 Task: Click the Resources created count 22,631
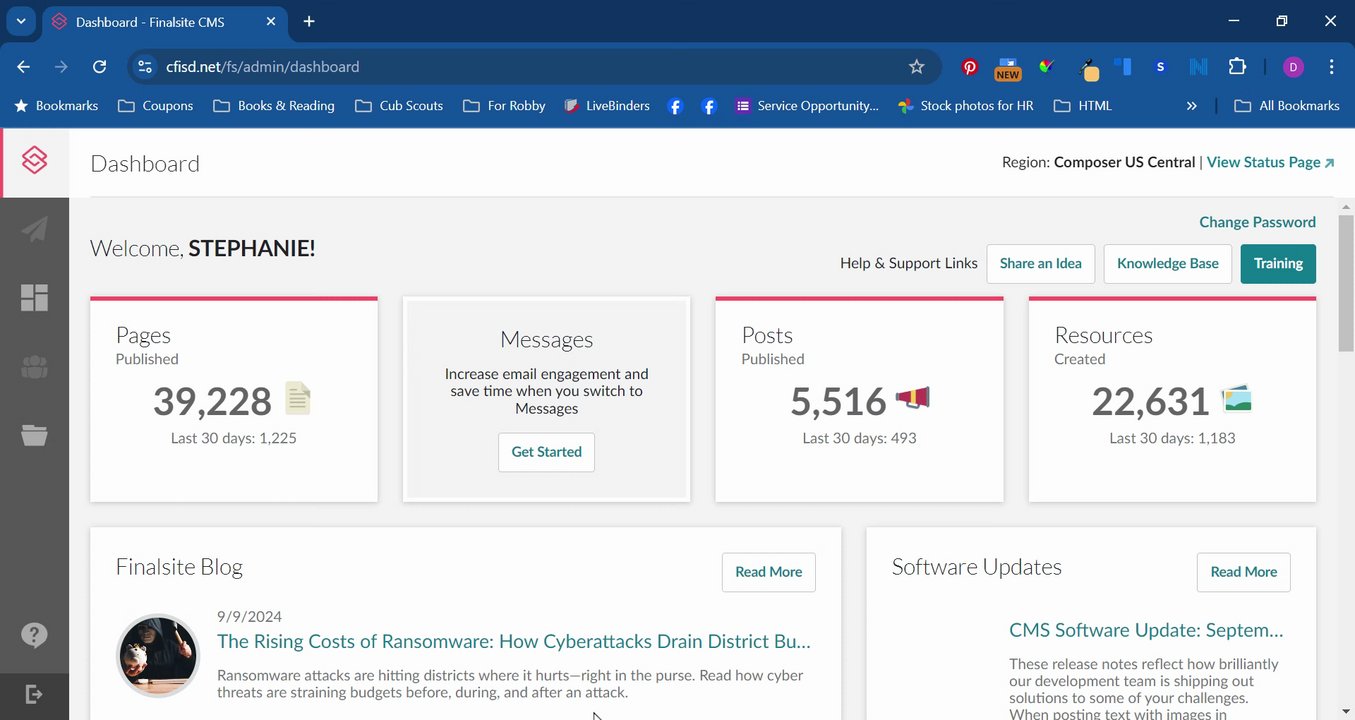[x=1151, y=401]
